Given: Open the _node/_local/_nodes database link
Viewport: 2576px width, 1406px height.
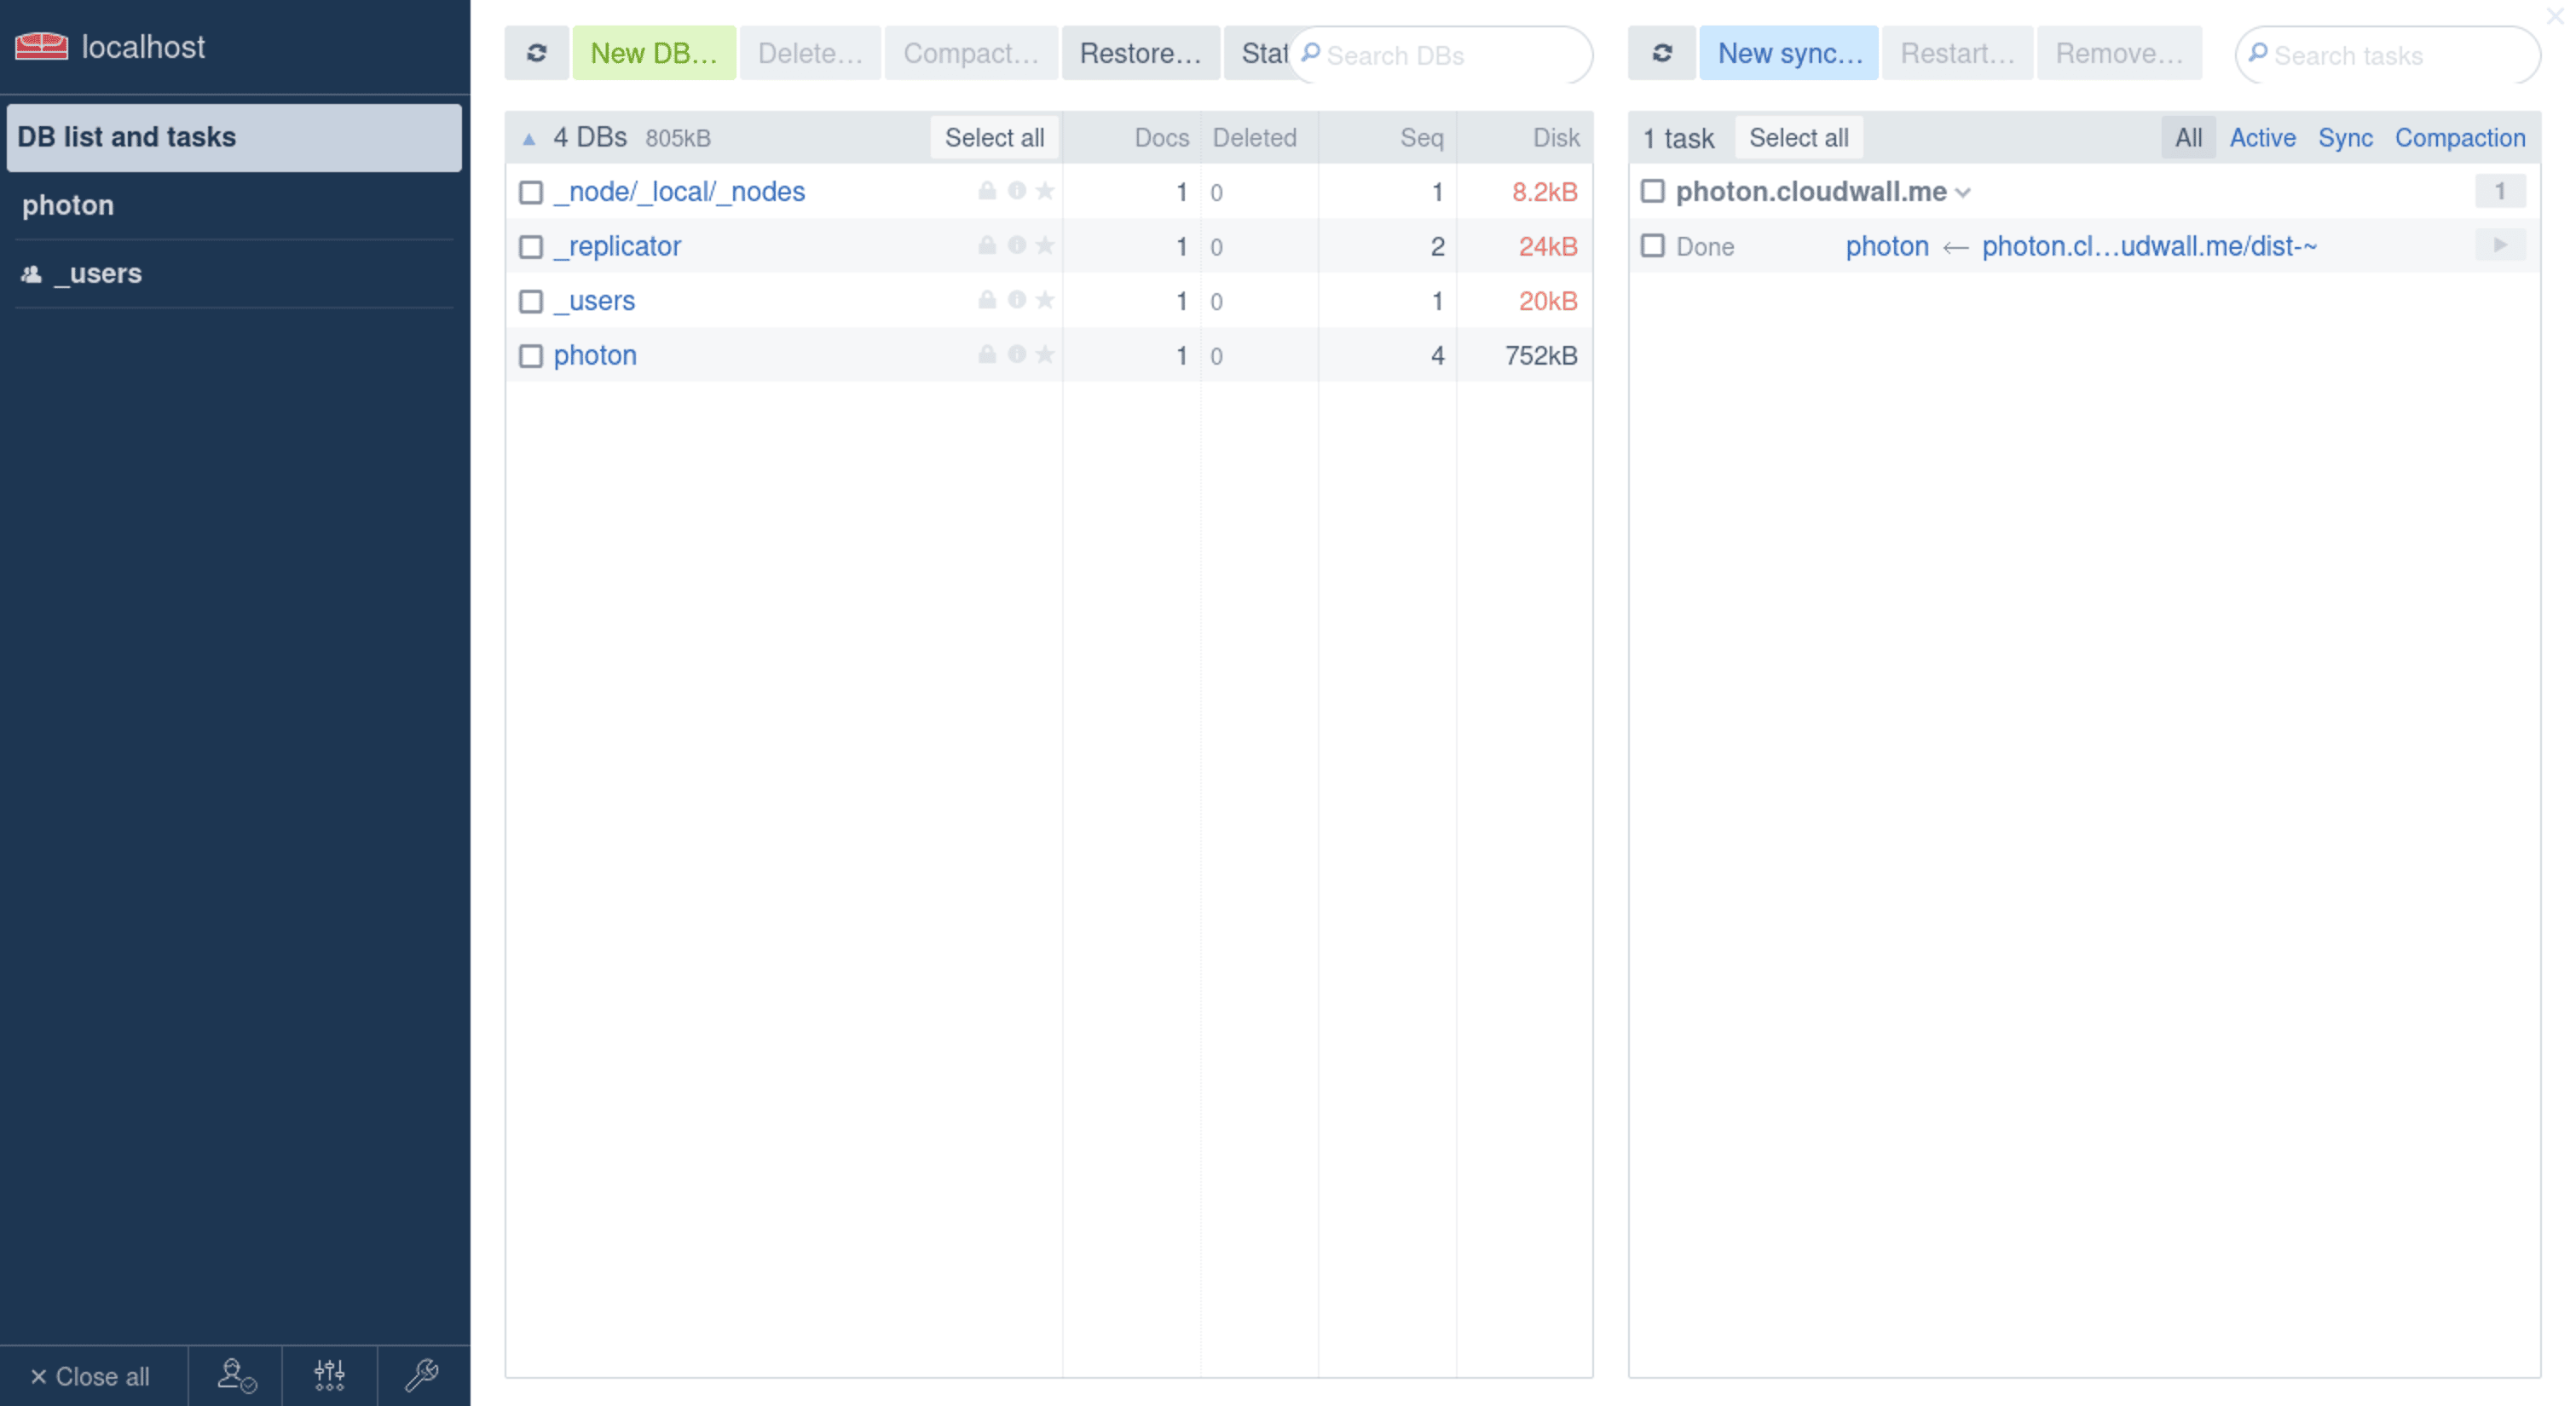Looking at the screenshot, I should [x=679, y=191].
